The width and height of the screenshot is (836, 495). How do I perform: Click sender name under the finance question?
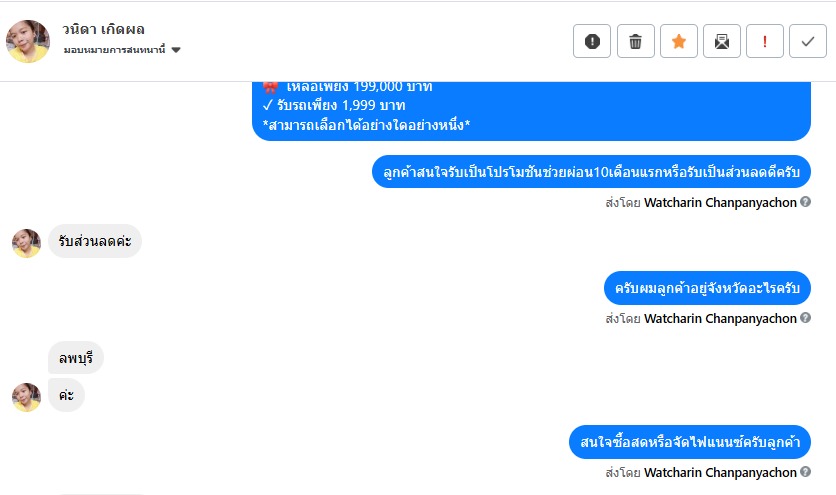(x=720, y=473)
